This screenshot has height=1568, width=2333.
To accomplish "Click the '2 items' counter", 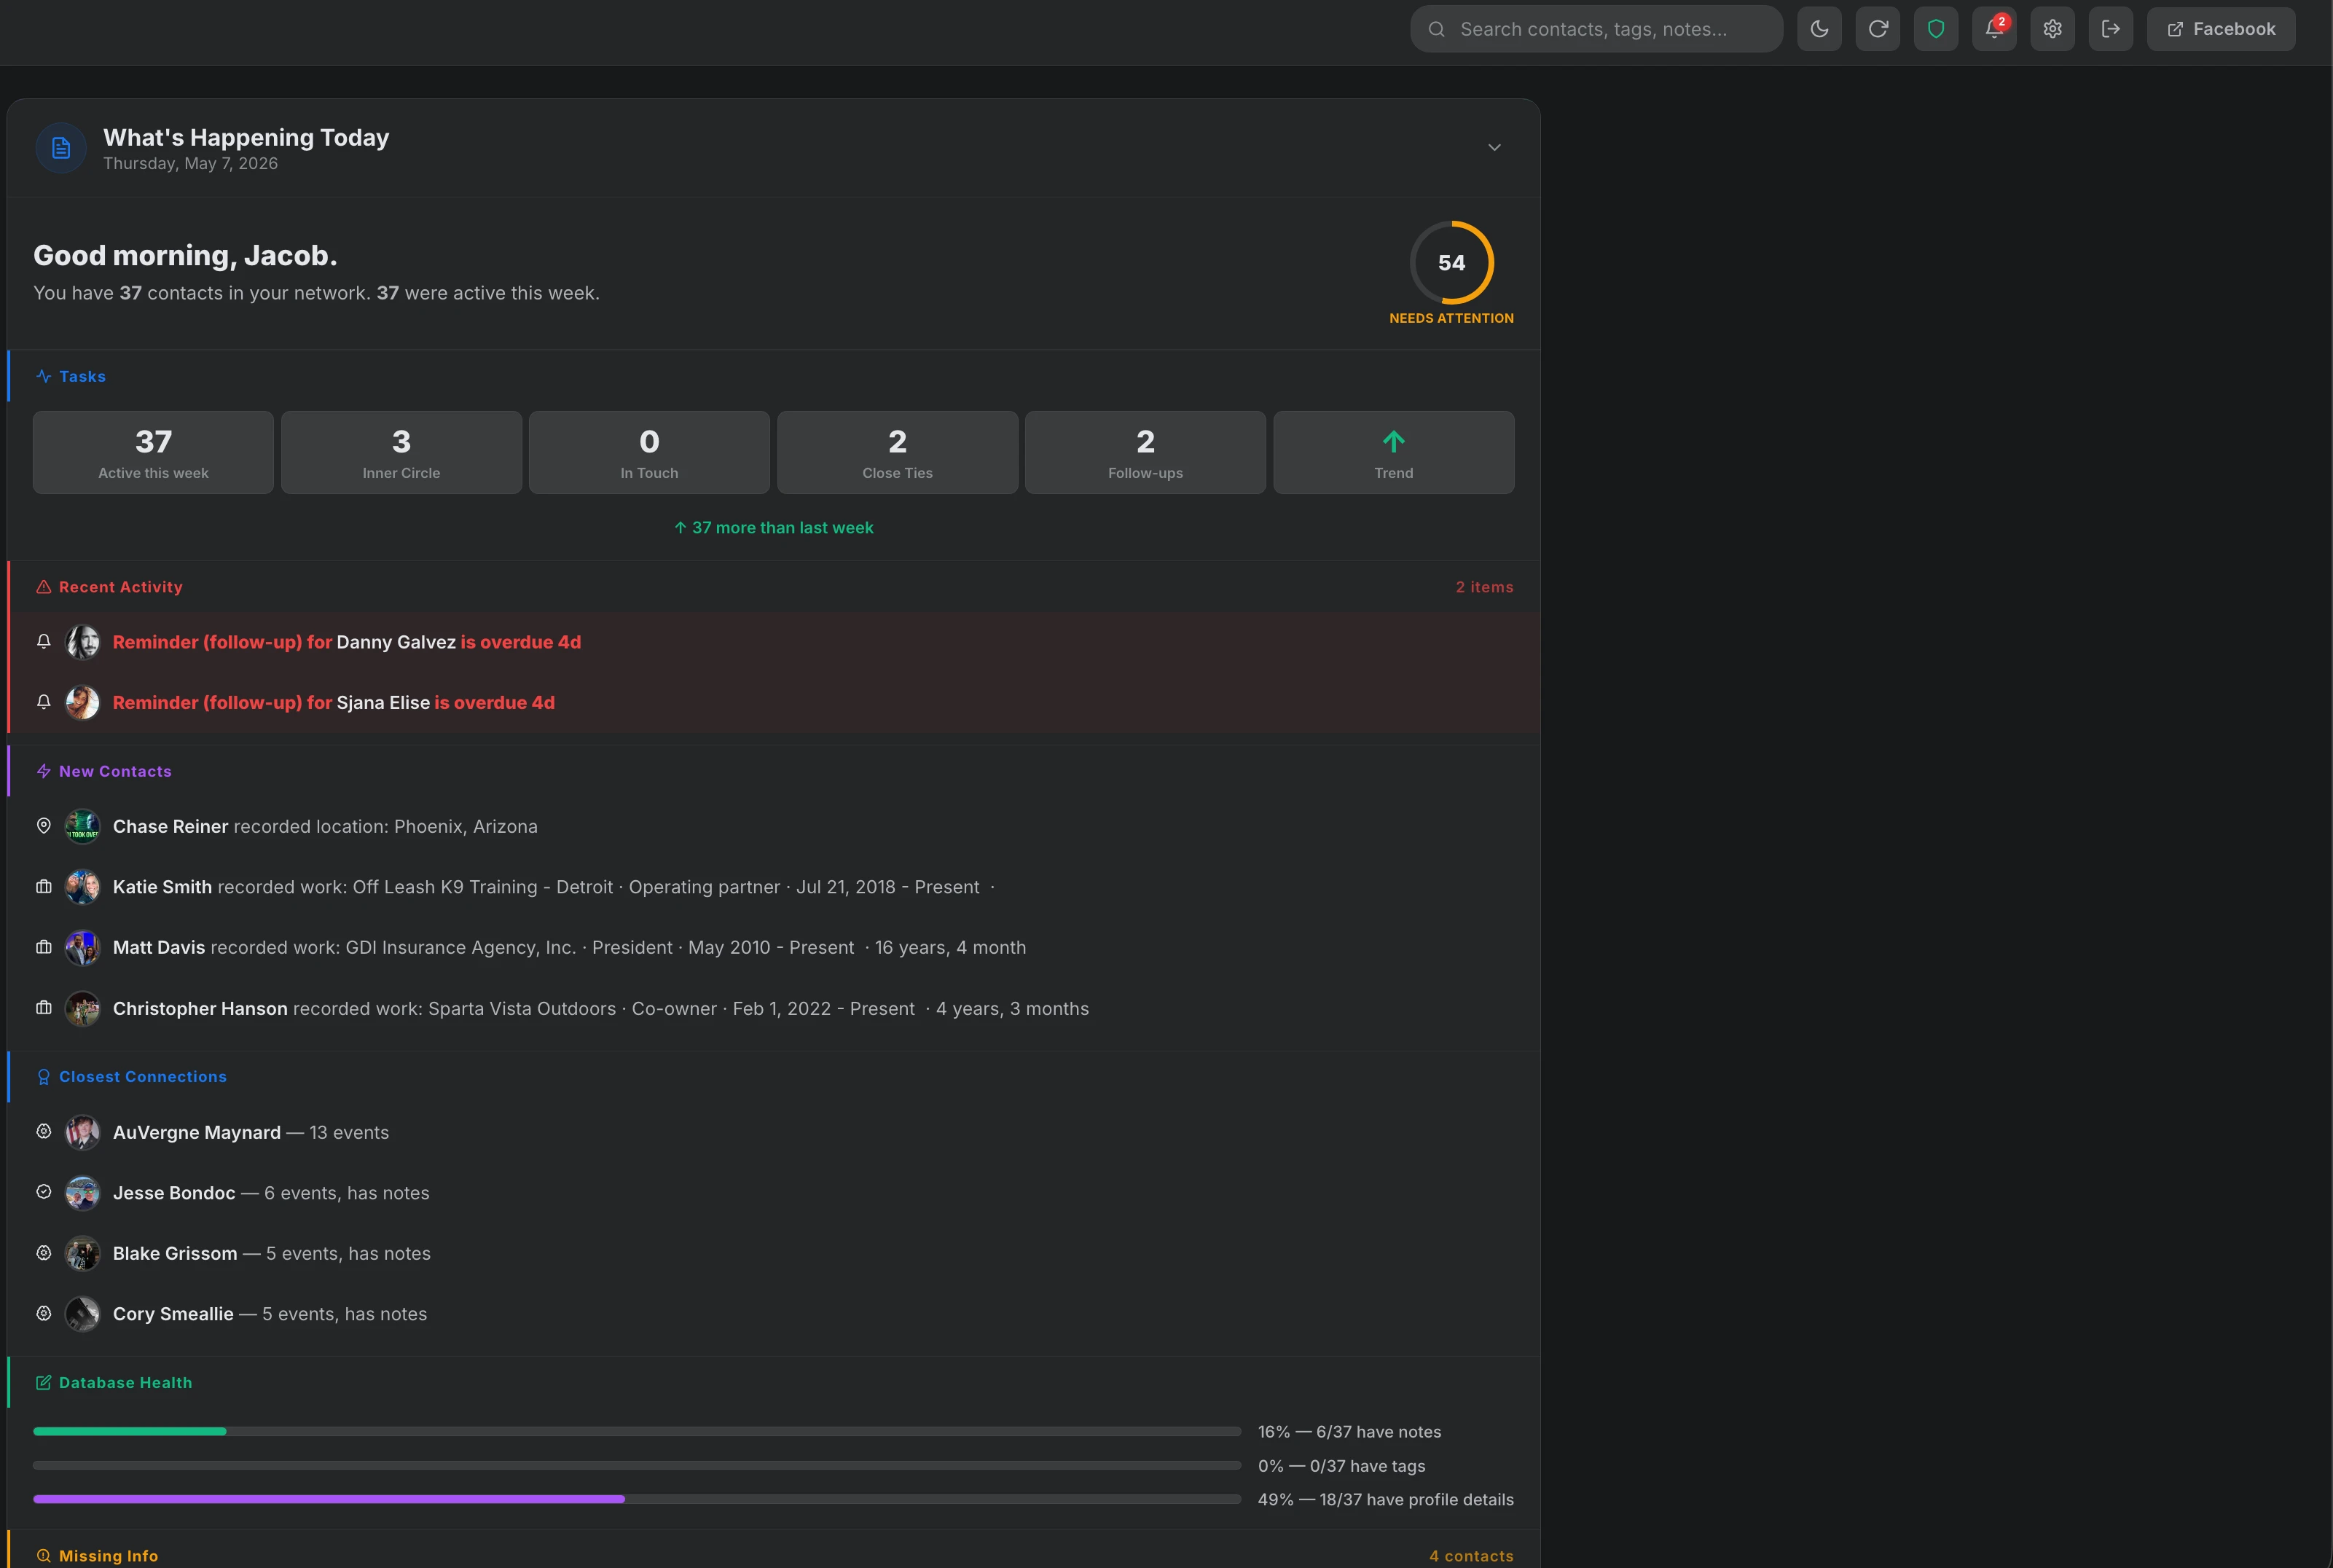I will (x=1484, y=587).
